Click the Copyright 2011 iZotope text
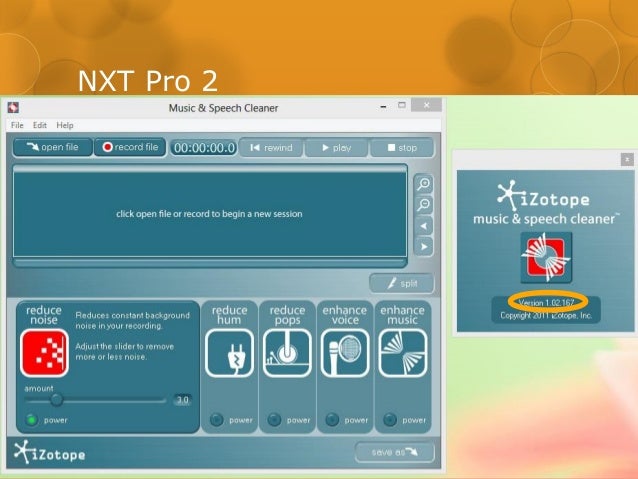Screen dimensions: 638x479 point(546,315)
